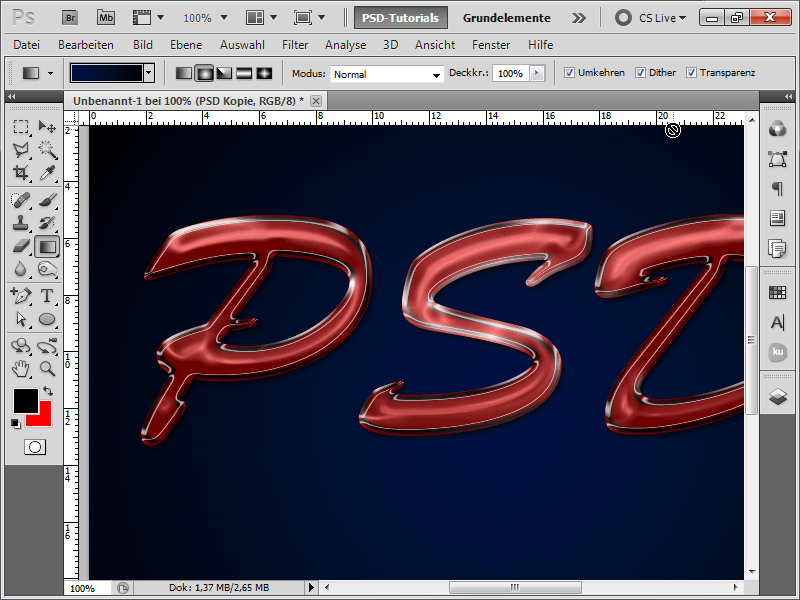Switch to the Grundelemente workspace
Viewport: 800px width, 600px height.
(x=507, y=18)
